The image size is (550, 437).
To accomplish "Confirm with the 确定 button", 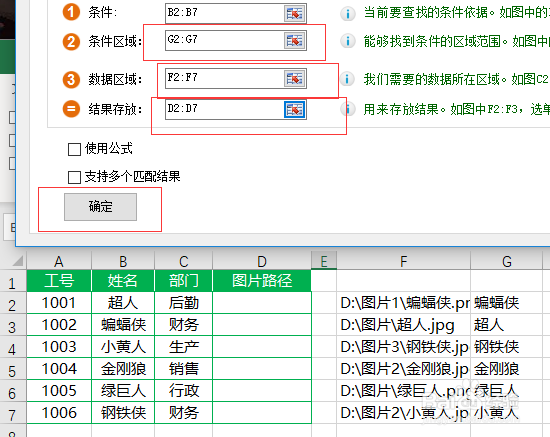I will pos(100,207).
